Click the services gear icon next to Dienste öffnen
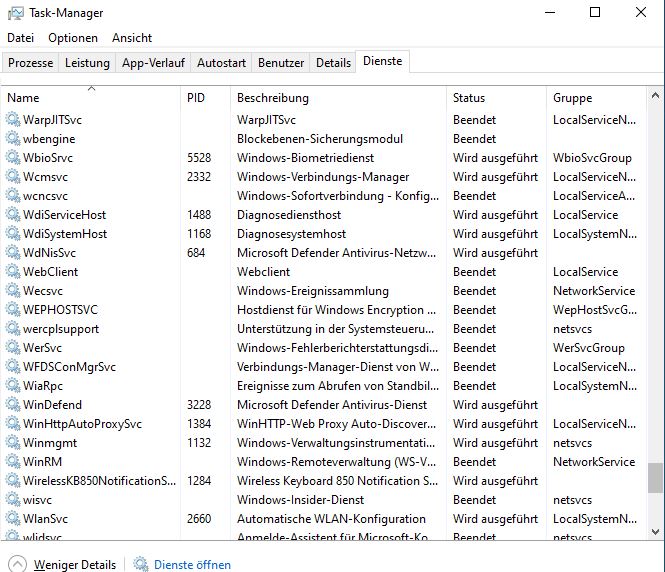Screen dimensions: 665x572 (x=141, y=564)
